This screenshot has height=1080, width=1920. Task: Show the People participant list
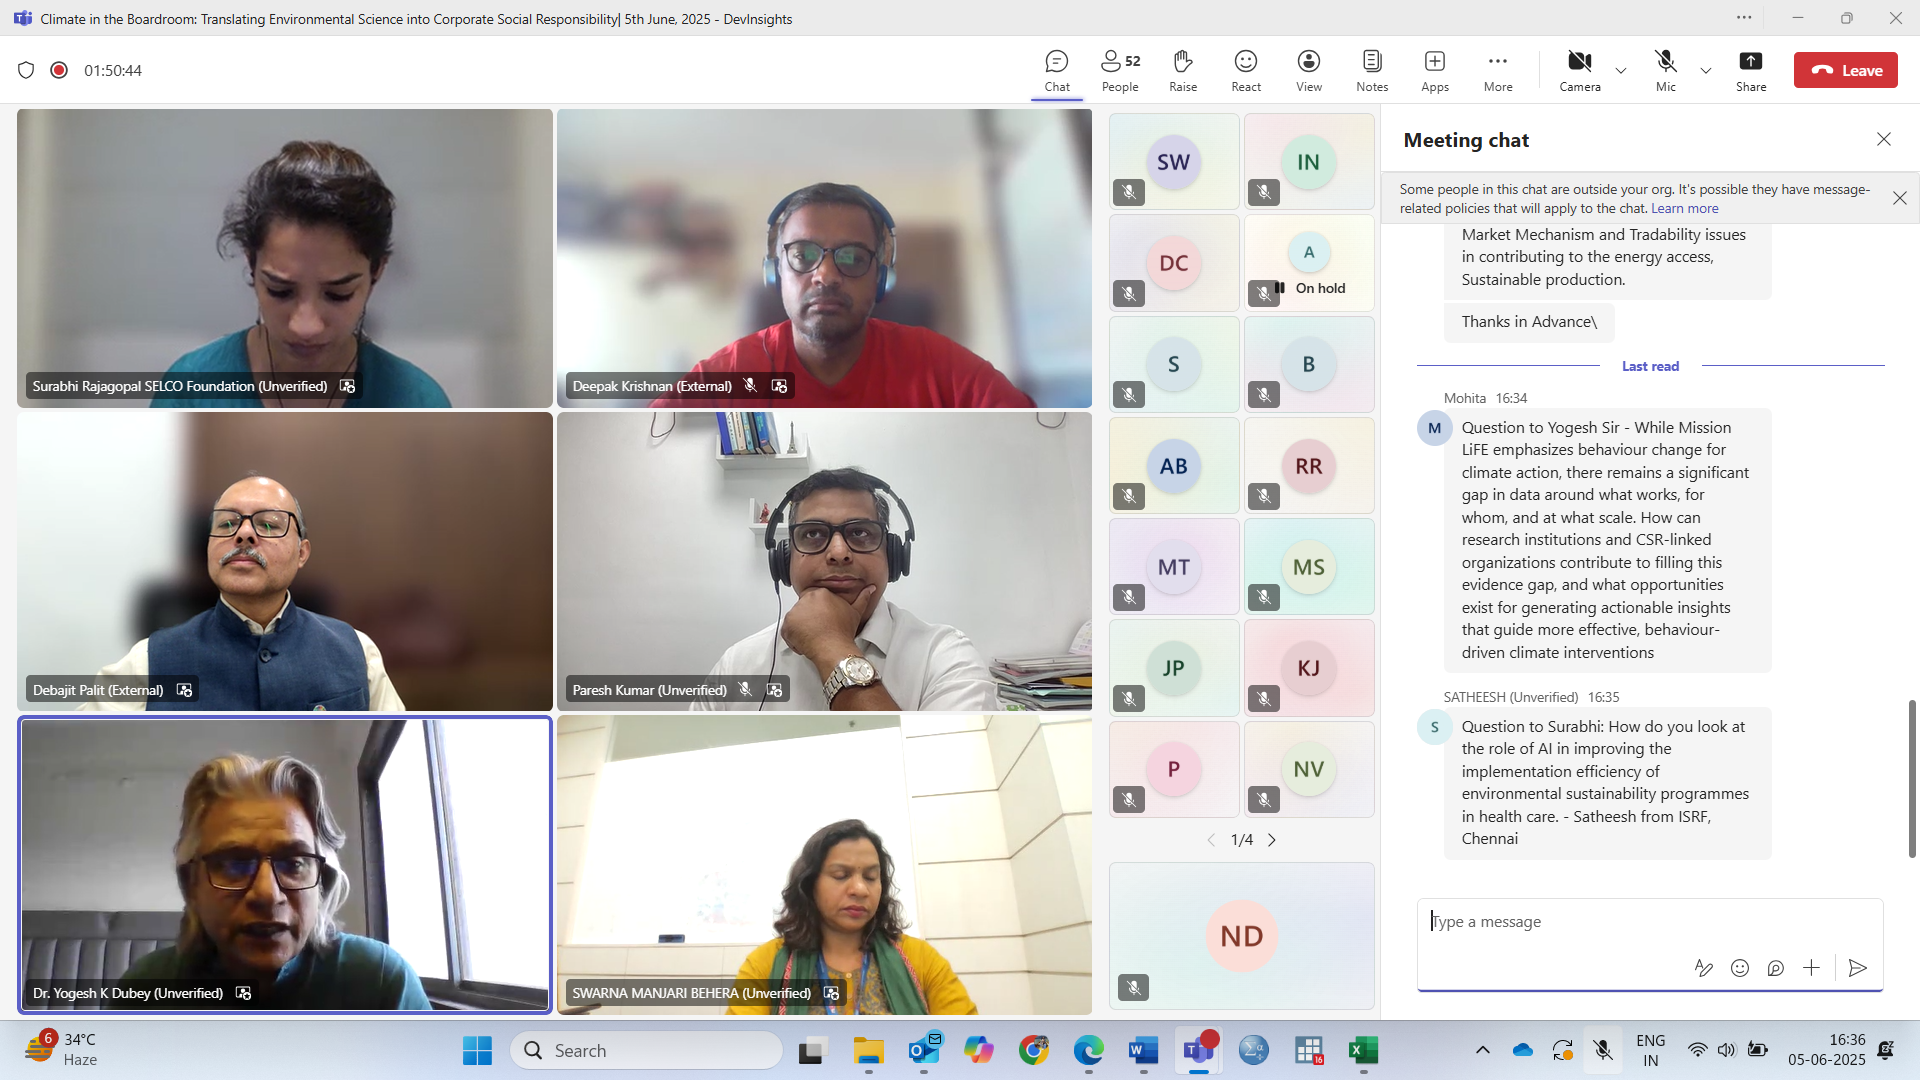click(1120, 70)
